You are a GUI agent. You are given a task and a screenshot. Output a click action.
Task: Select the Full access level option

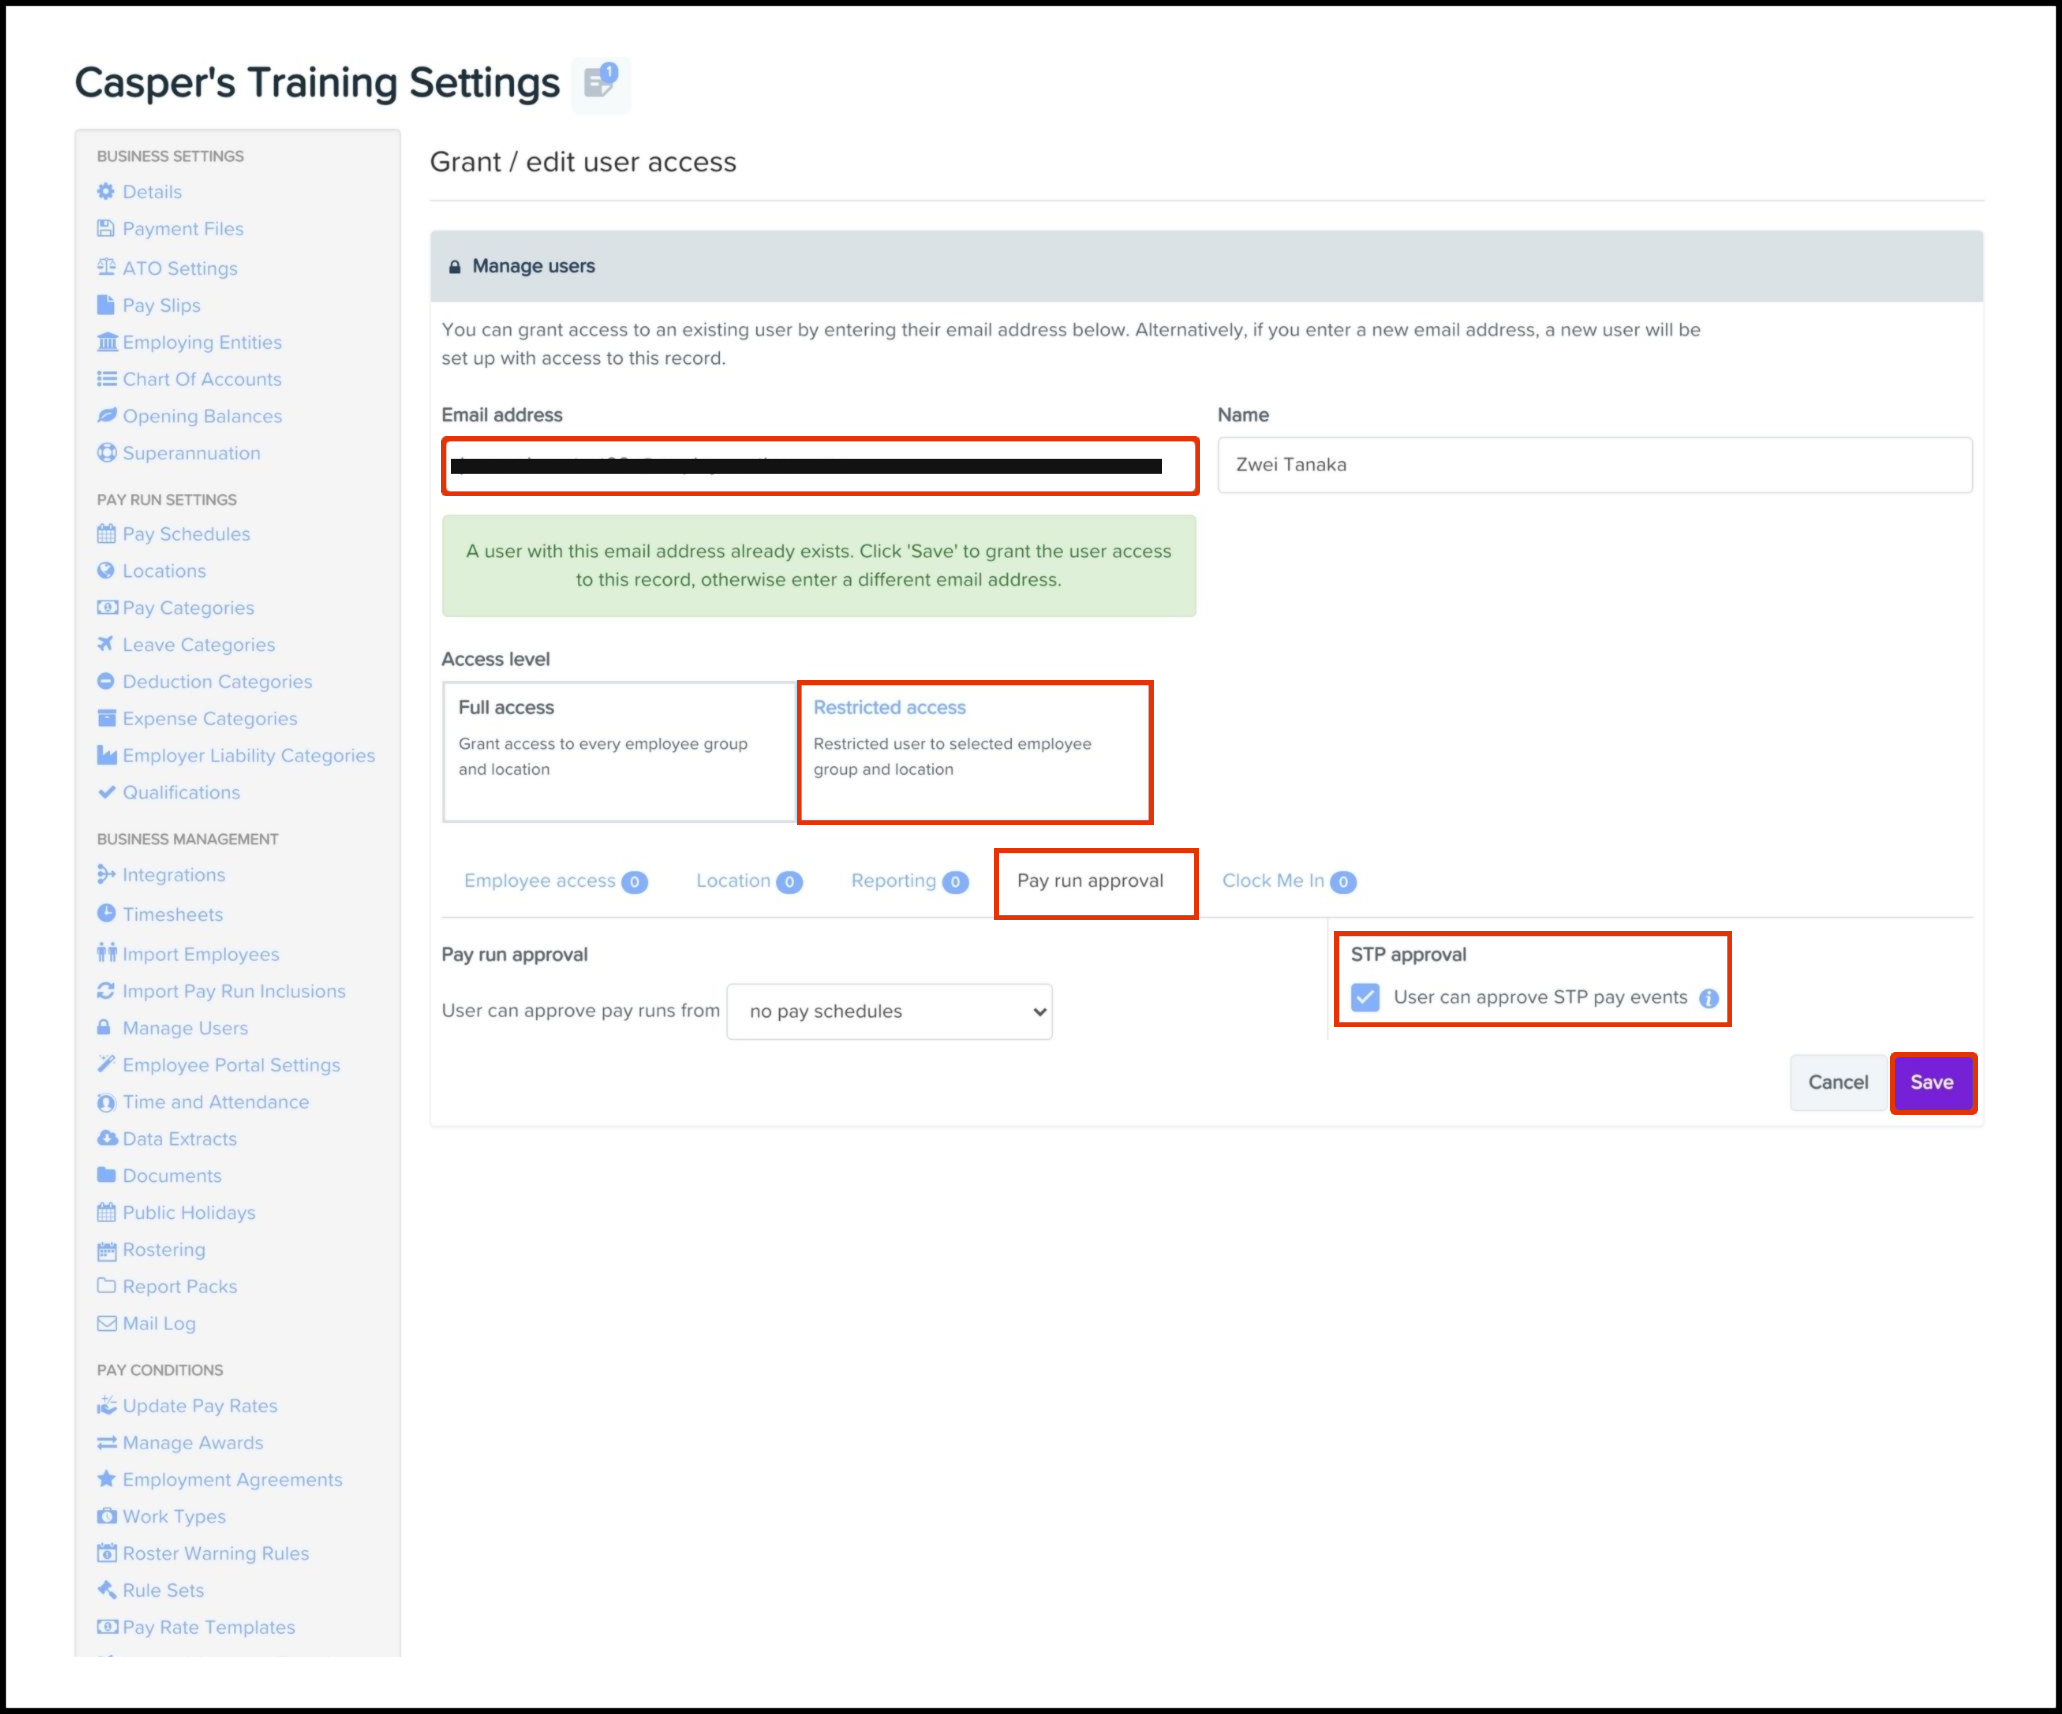pyautogui.click(x=618, y=751)
